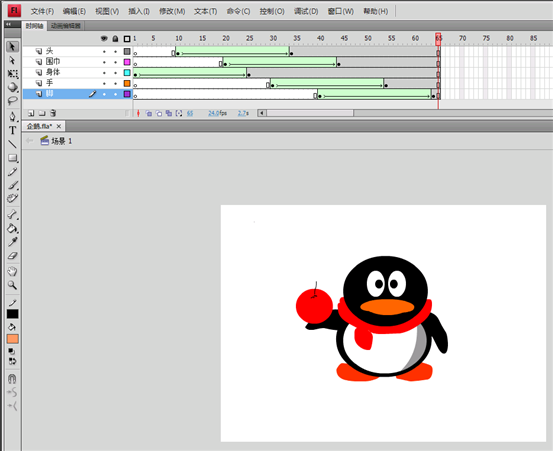Click the New Folder icon below layers

click(x=42, y=113)
